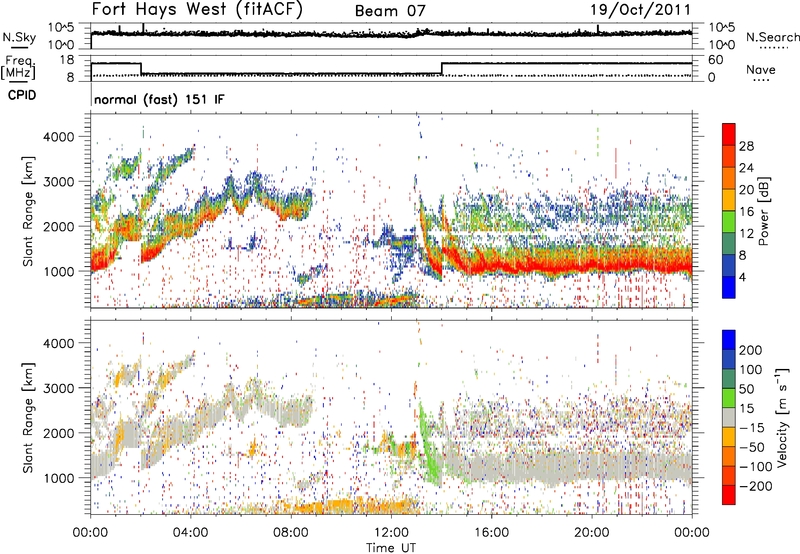Click the 'Fort Hays West (fitACF)' title
The width and height of the screenshot is (800, 554).
click(197, 10)
